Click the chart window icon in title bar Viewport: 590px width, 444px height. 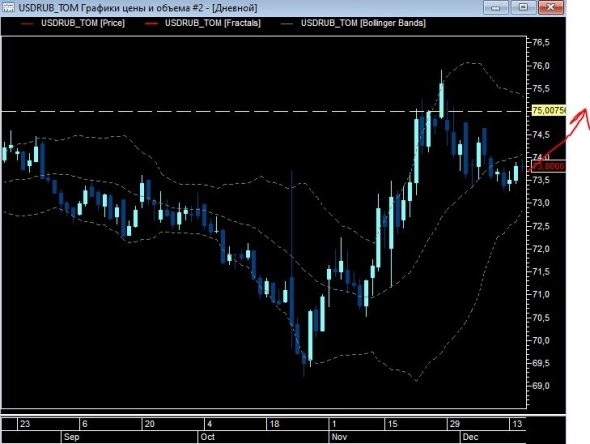pos(8,7)
